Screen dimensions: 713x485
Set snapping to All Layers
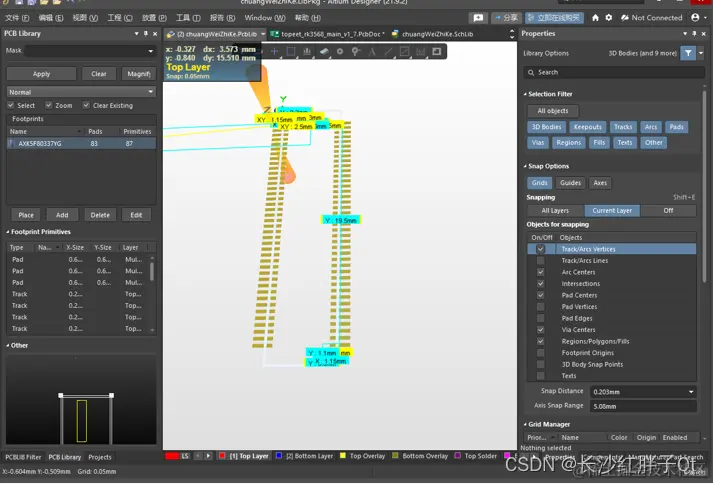pos(555,210)
